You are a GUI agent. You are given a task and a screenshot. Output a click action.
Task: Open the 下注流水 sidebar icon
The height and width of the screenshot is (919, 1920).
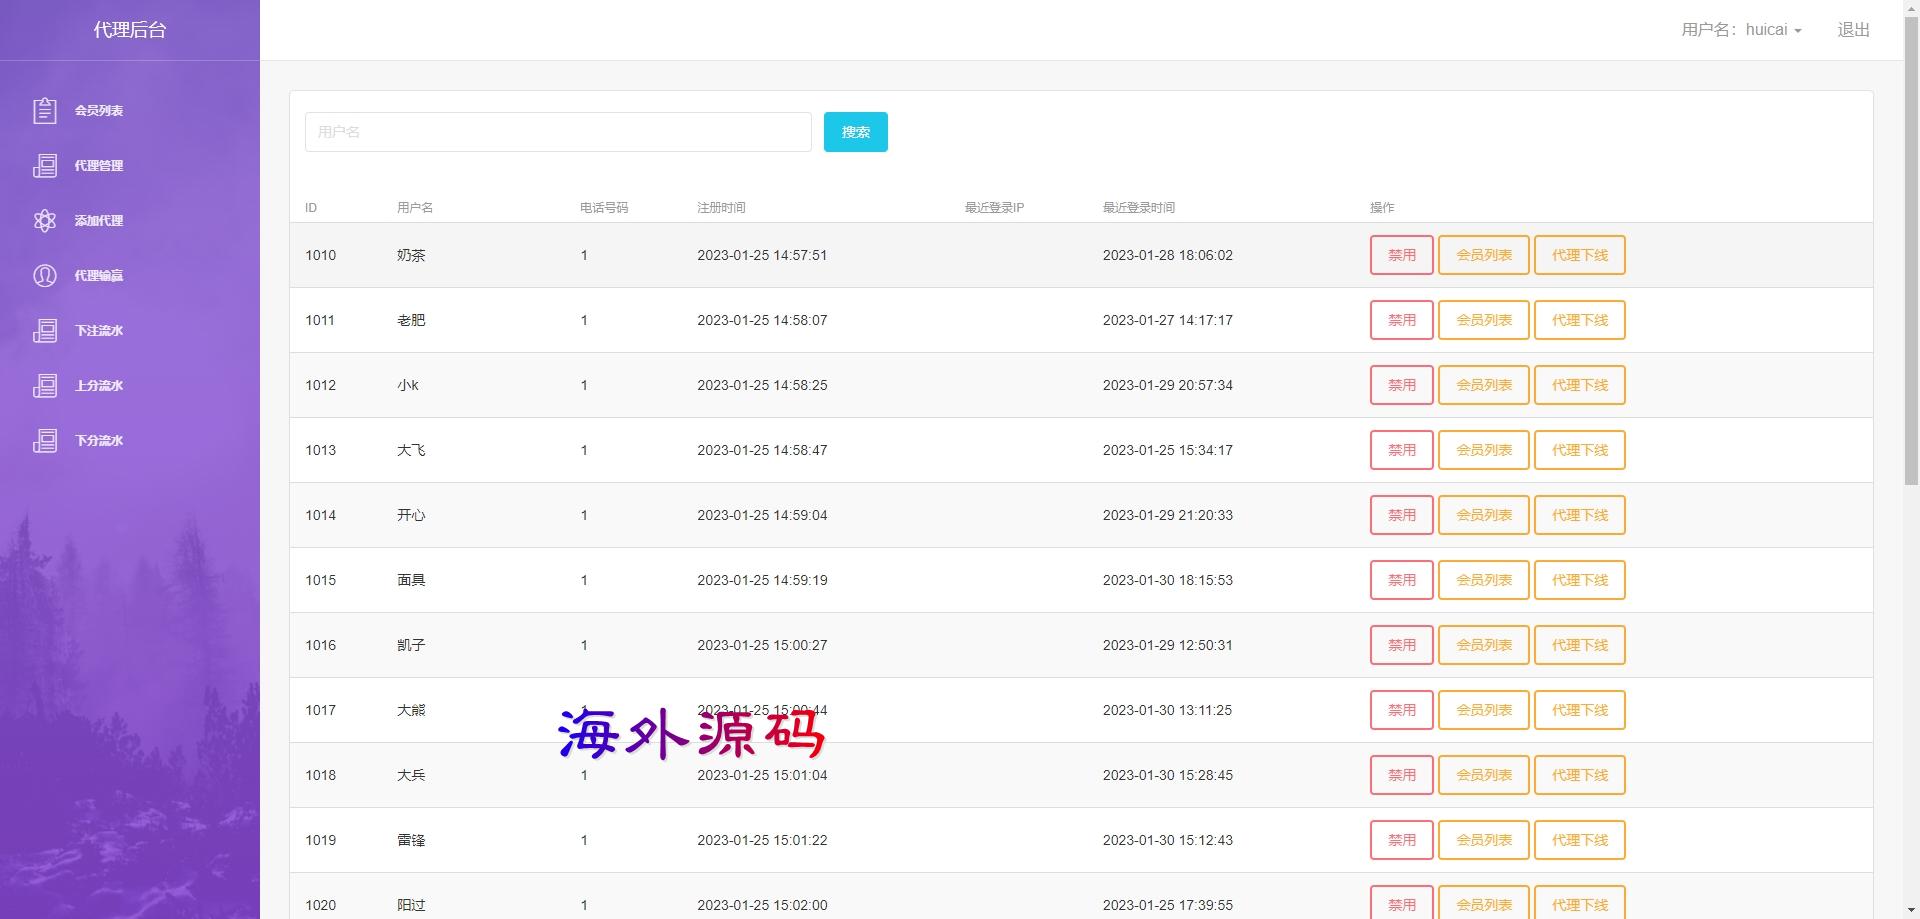pos(45,330)
